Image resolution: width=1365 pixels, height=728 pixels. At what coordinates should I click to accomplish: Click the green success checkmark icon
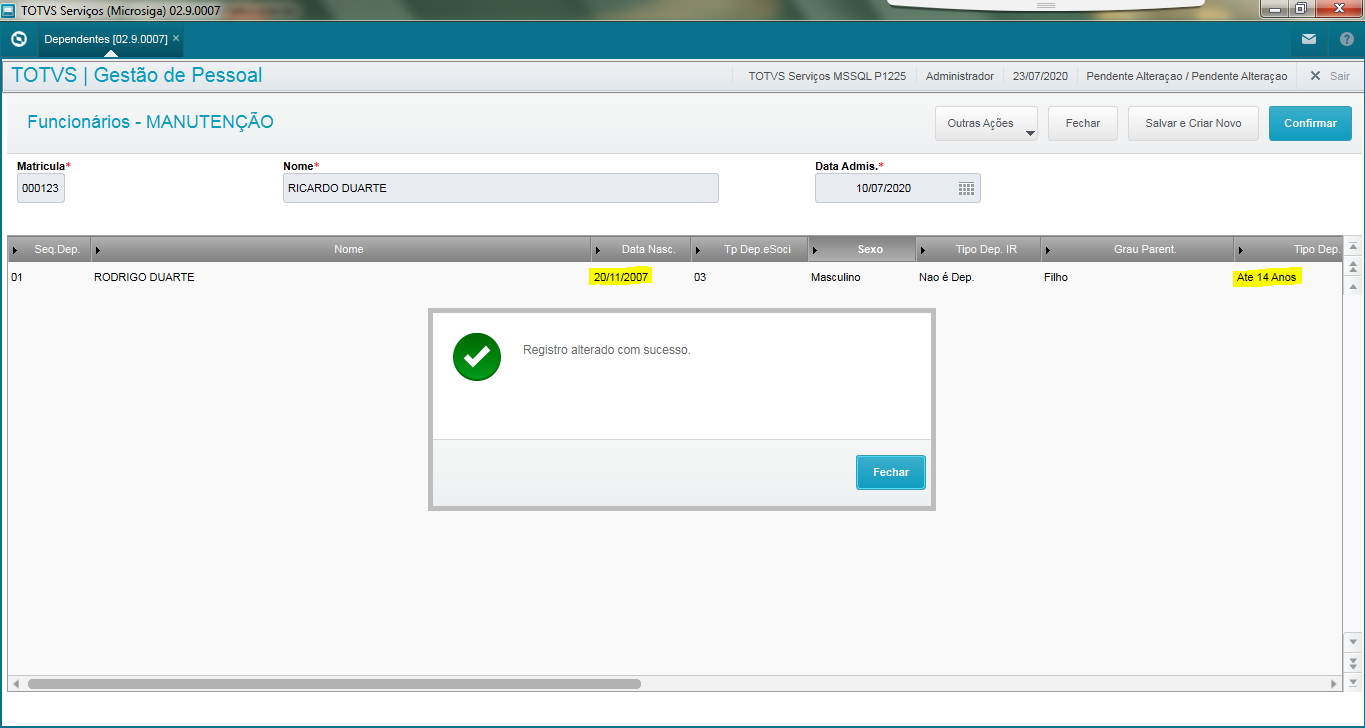pos(477,356)
